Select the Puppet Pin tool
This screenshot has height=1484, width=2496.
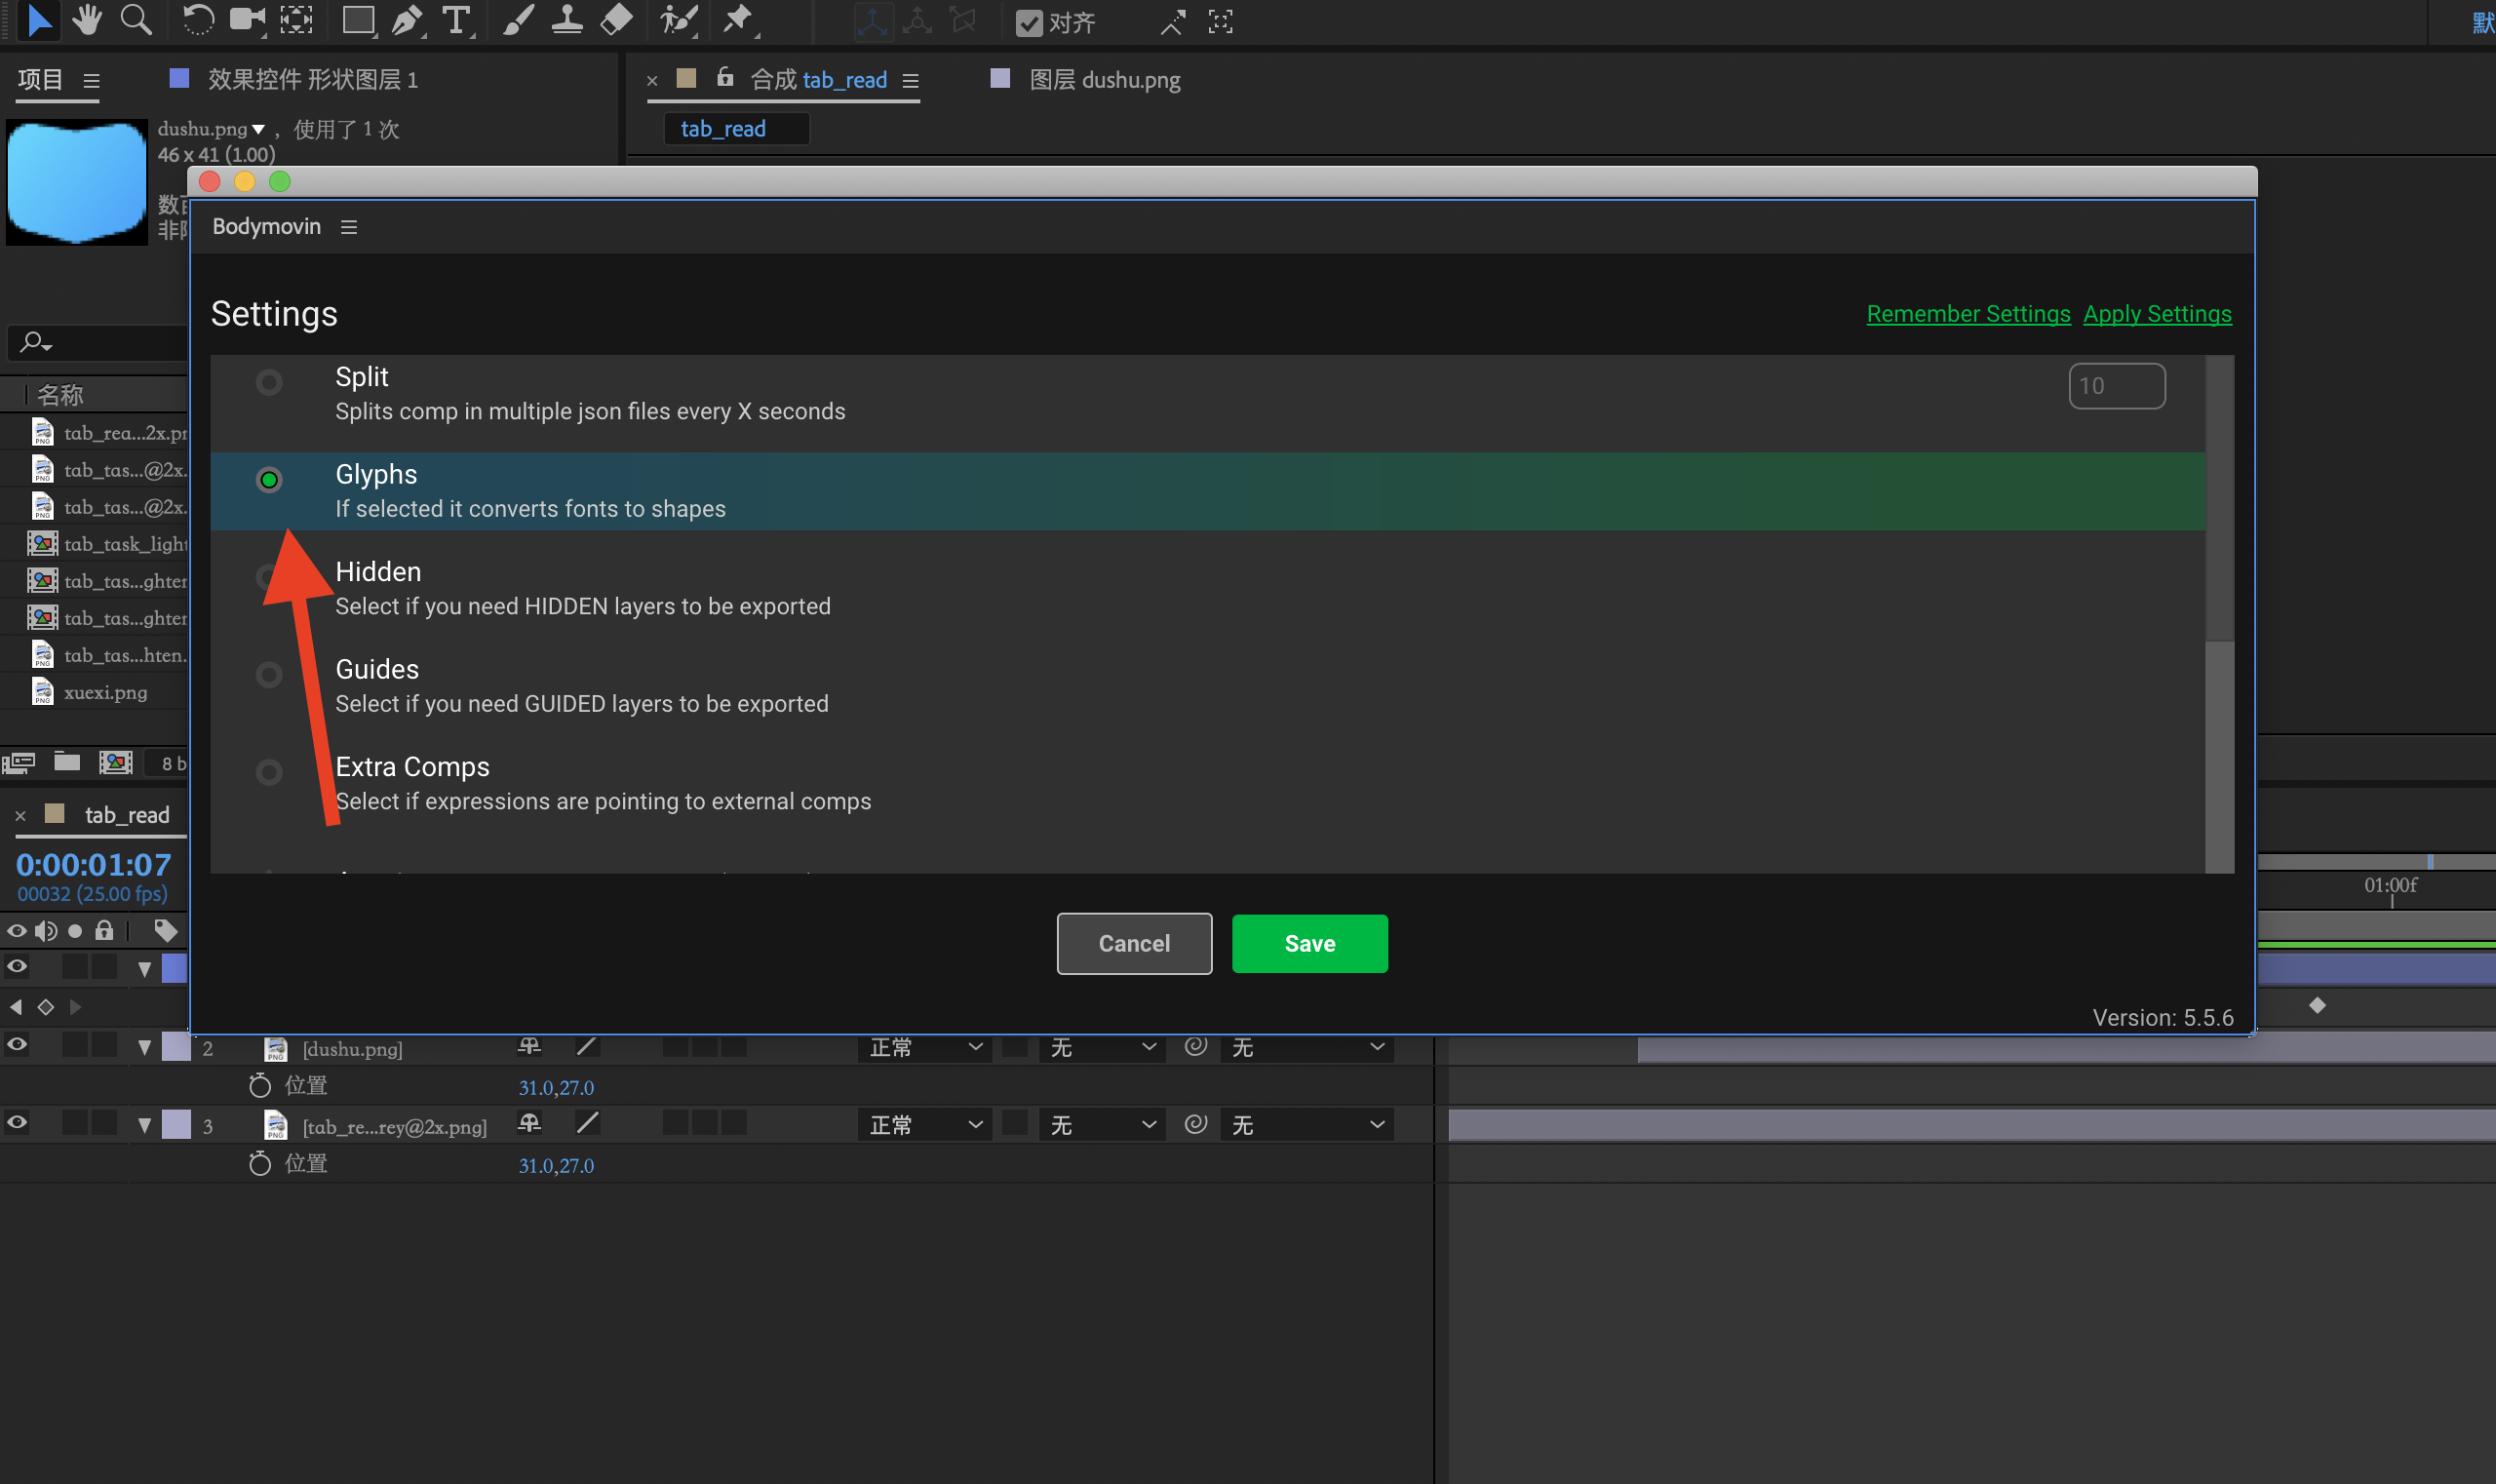(x=738, y=21)
